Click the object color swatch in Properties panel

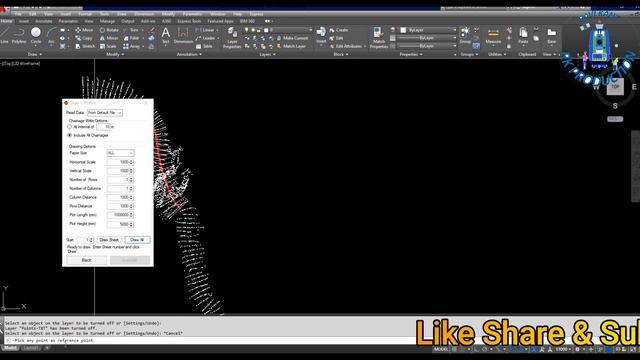pyautogui.click(x=403, y=30)
